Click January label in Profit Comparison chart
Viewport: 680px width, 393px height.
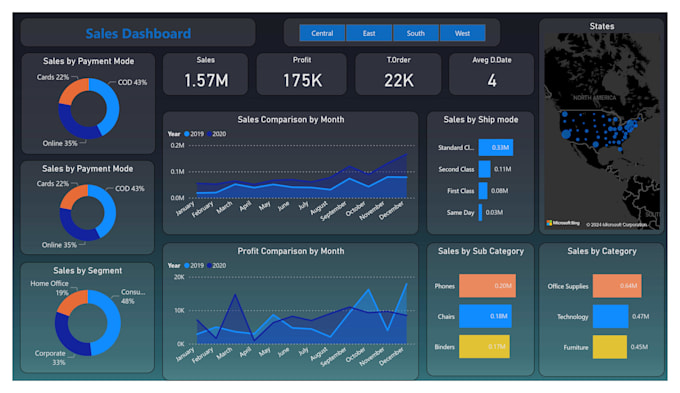pos(185,354)
